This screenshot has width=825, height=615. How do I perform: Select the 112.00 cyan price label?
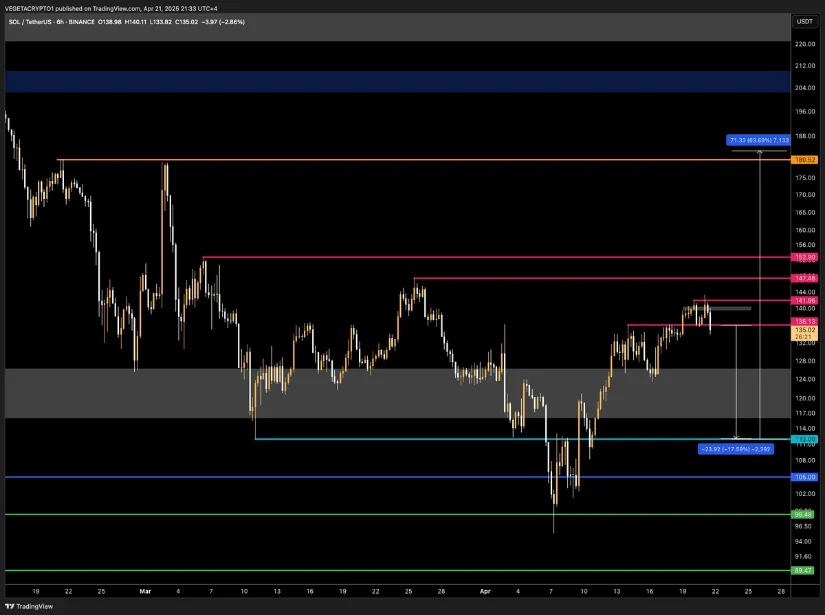(x=804, y=439)
